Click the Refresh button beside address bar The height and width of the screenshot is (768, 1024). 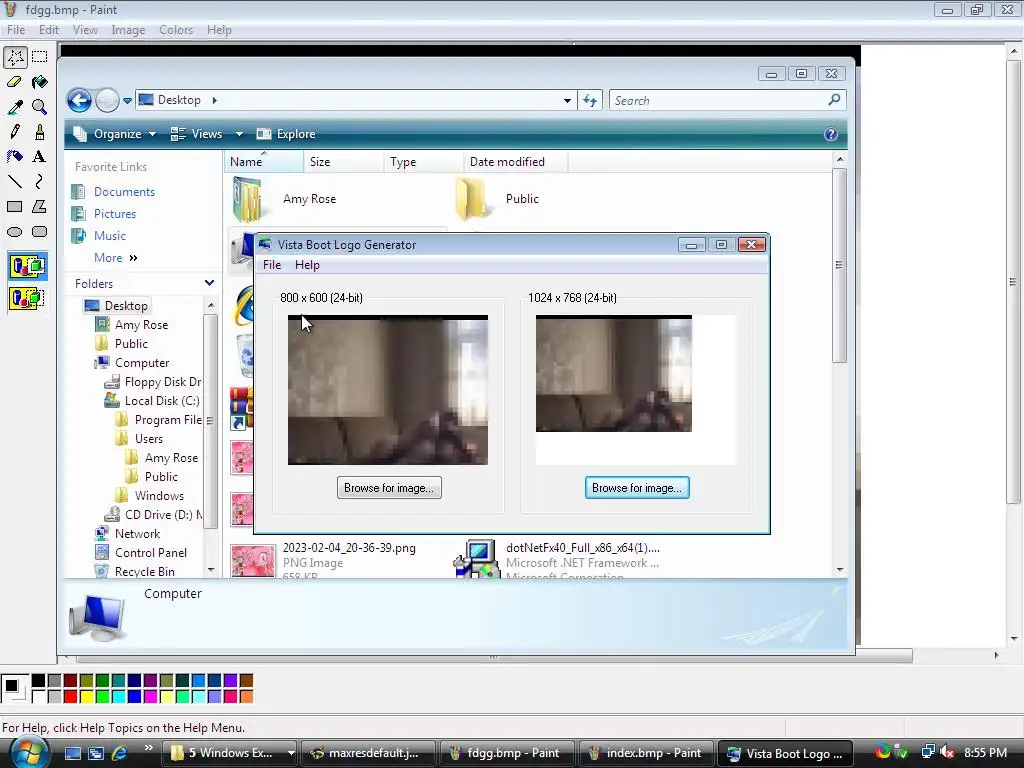point(590,101)
